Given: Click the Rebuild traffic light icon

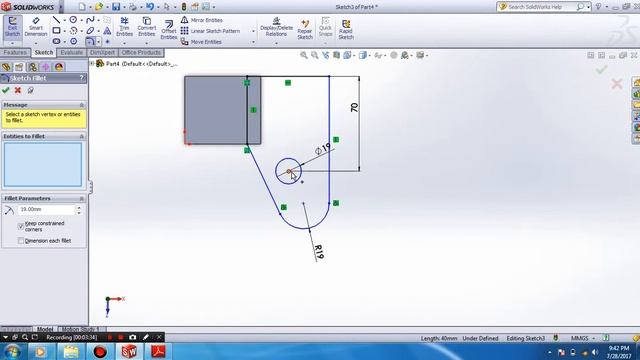Looking at the screenshot, I should click(184, 7).
